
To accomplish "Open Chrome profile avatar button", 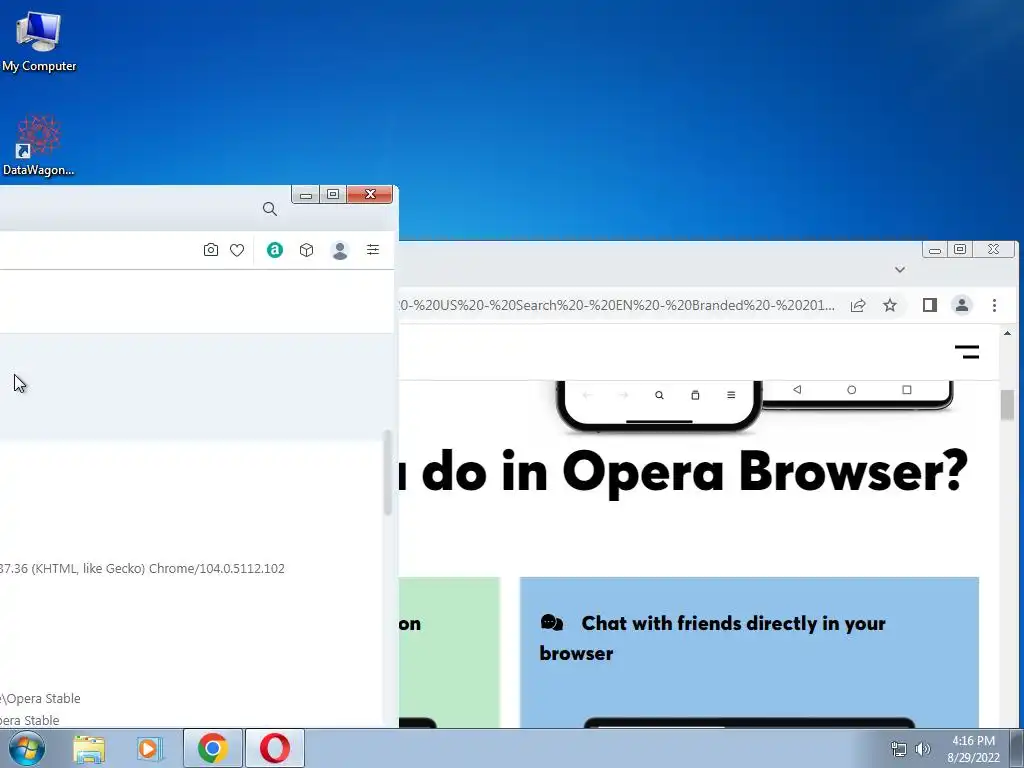I will tap(961, 305).
